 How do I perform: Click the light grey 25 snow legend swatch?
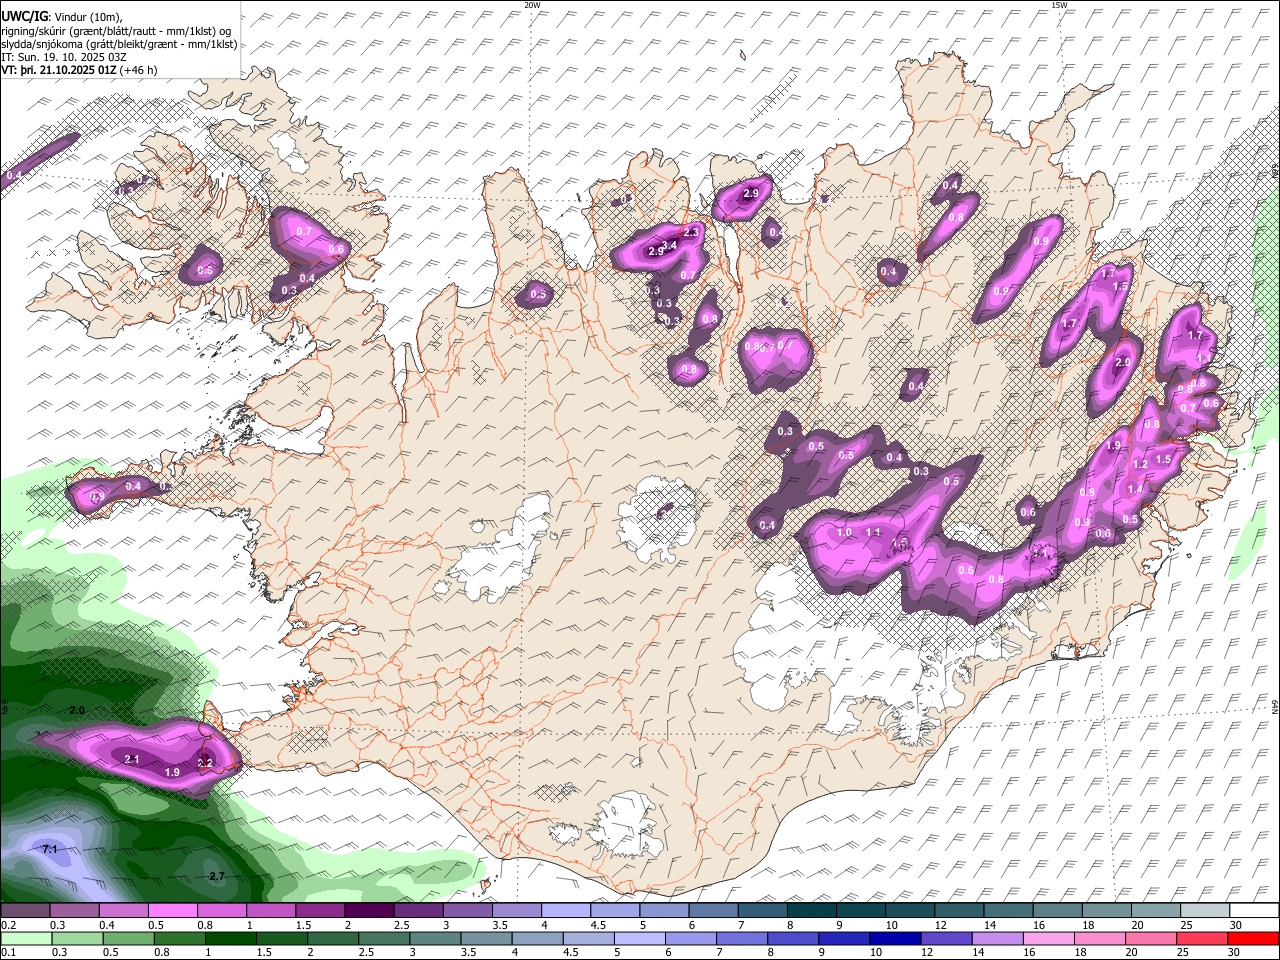click(1204, 911)
